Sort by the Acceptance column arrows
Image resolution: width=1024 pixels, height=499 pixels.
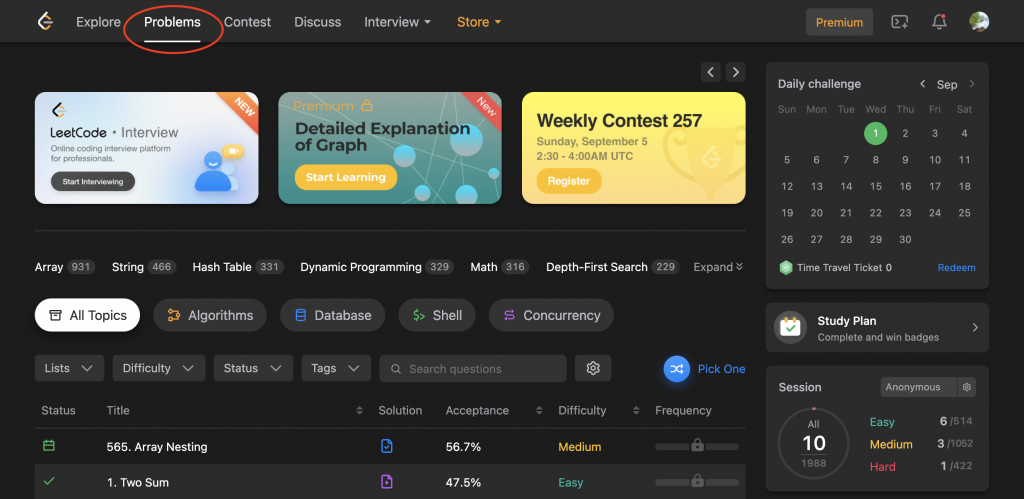click(x=539, y=411)
